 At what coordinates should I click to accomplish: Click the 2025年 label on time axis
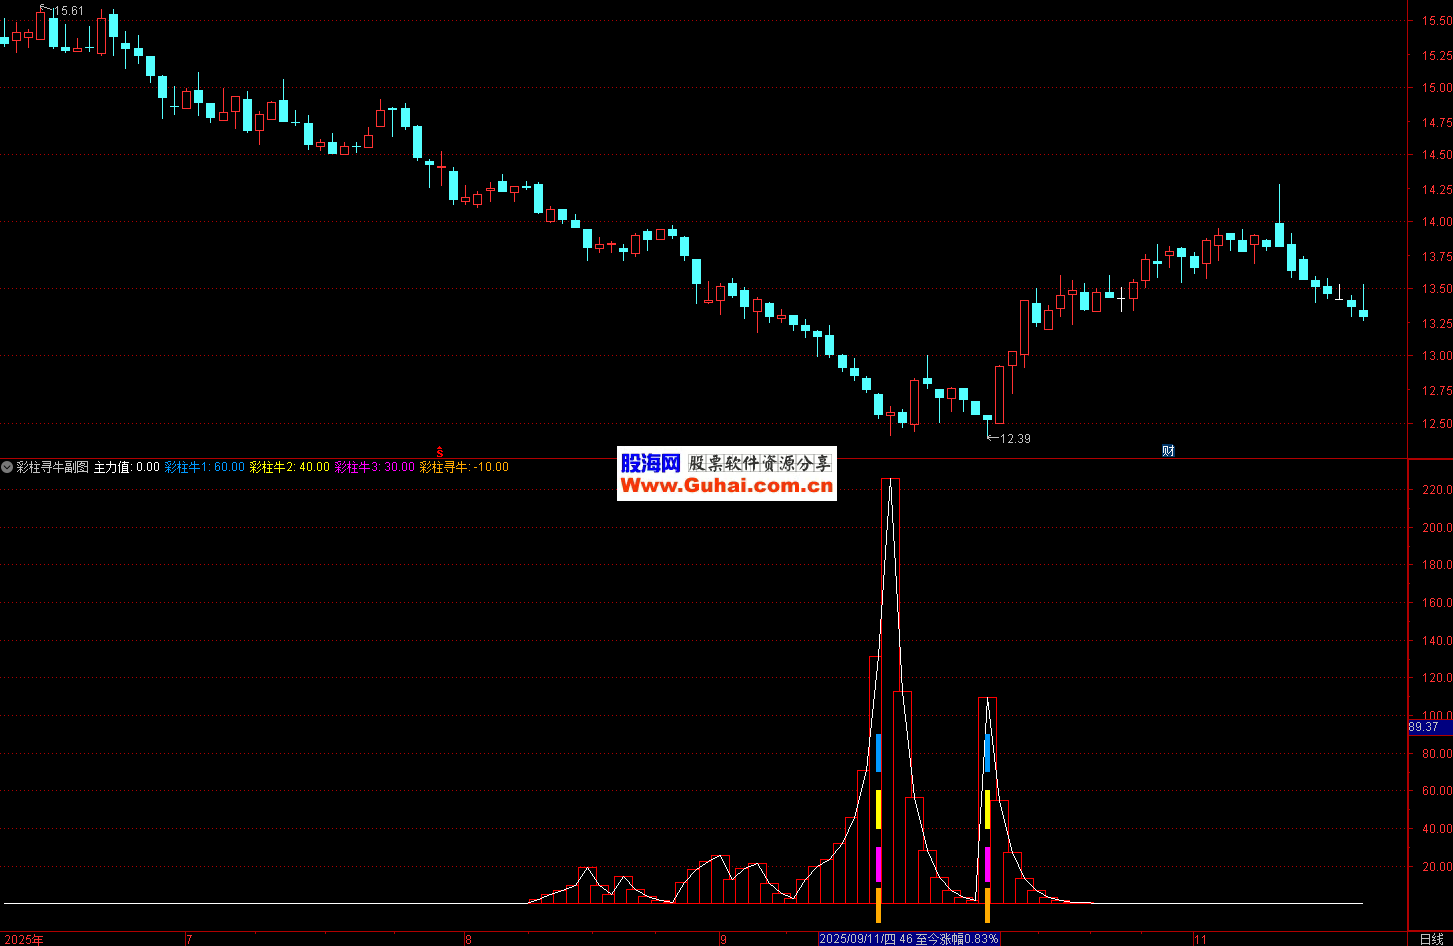tap(24, 939)
